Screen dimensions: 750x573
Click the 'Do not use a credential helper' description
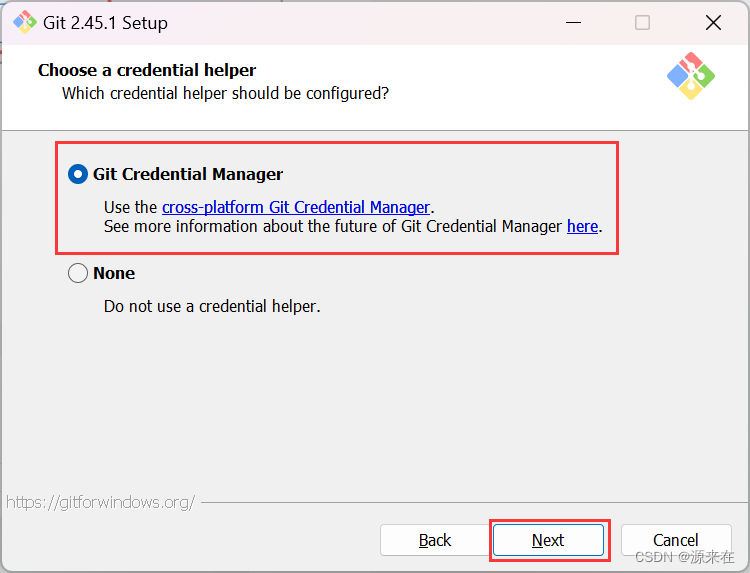(212, 306)
